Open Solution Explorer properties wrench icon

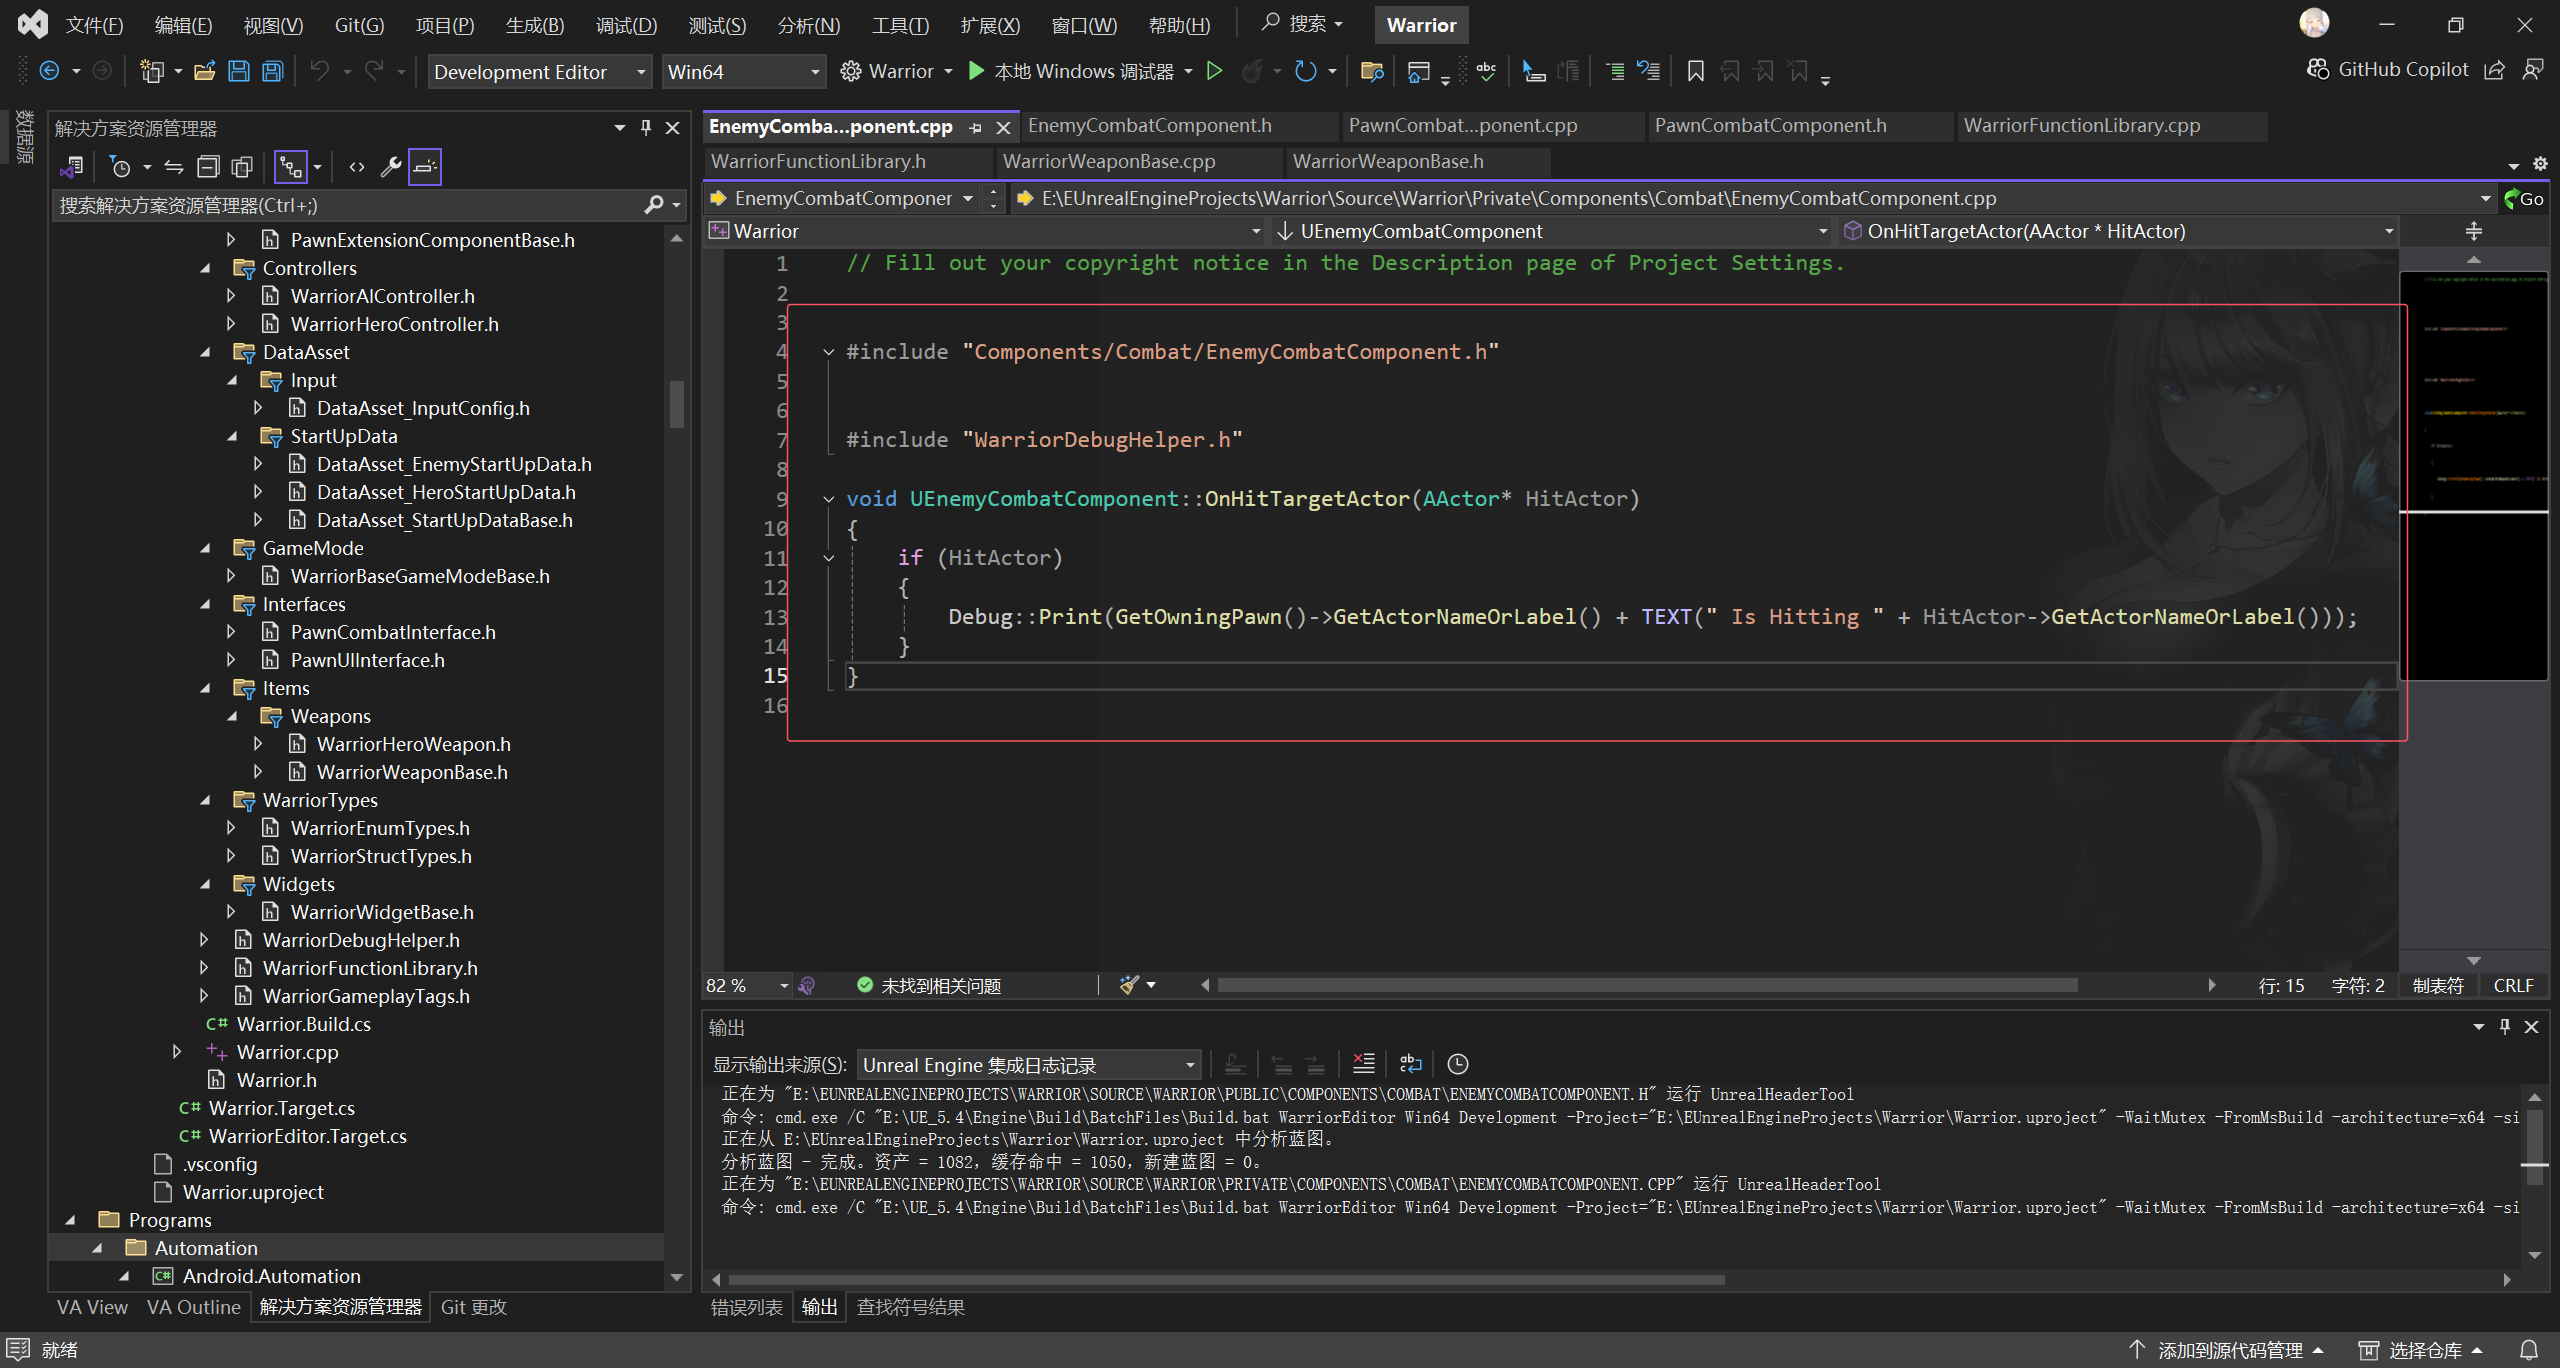390,167
